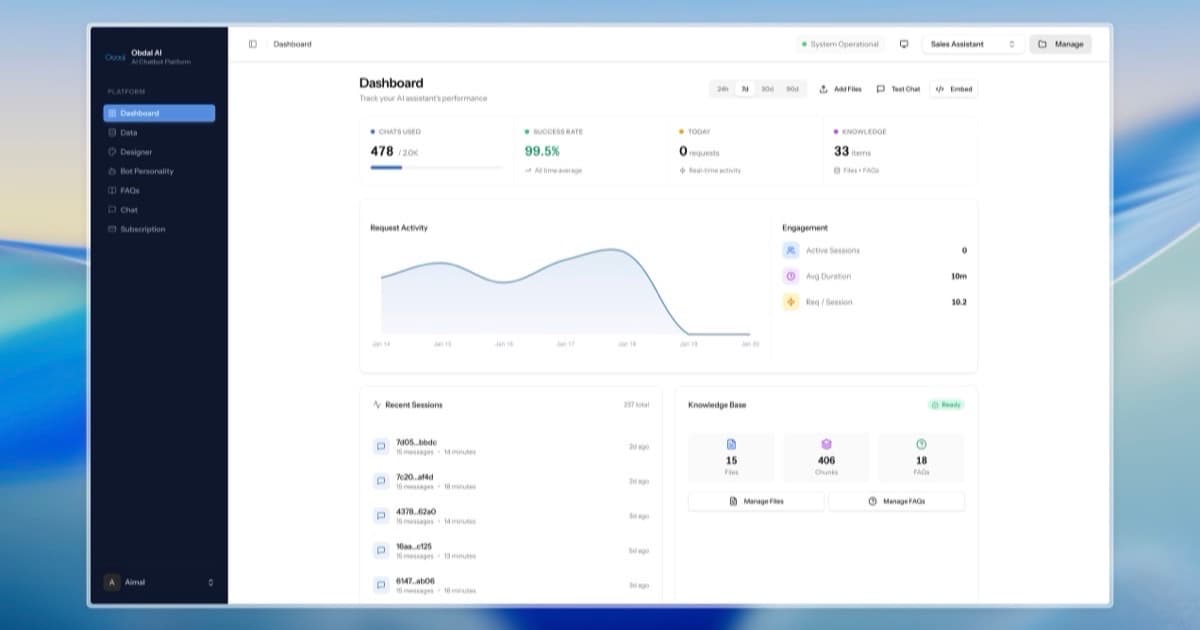Viewport: 1200px width, 630px height.
Task: Expand the Aimal user account menu
Action: (159, 582)
